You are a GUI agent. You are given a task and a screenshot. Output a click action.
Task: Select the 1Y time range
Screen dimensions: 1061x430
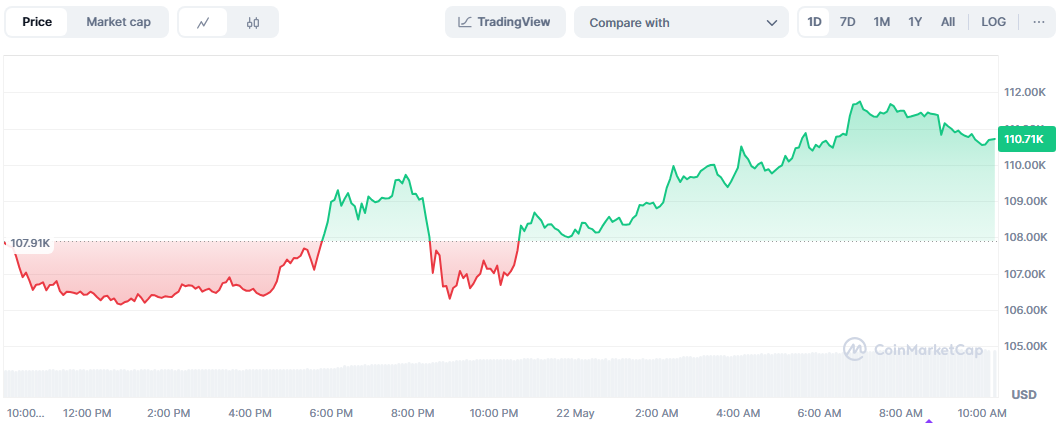click(x=915, y=22)
